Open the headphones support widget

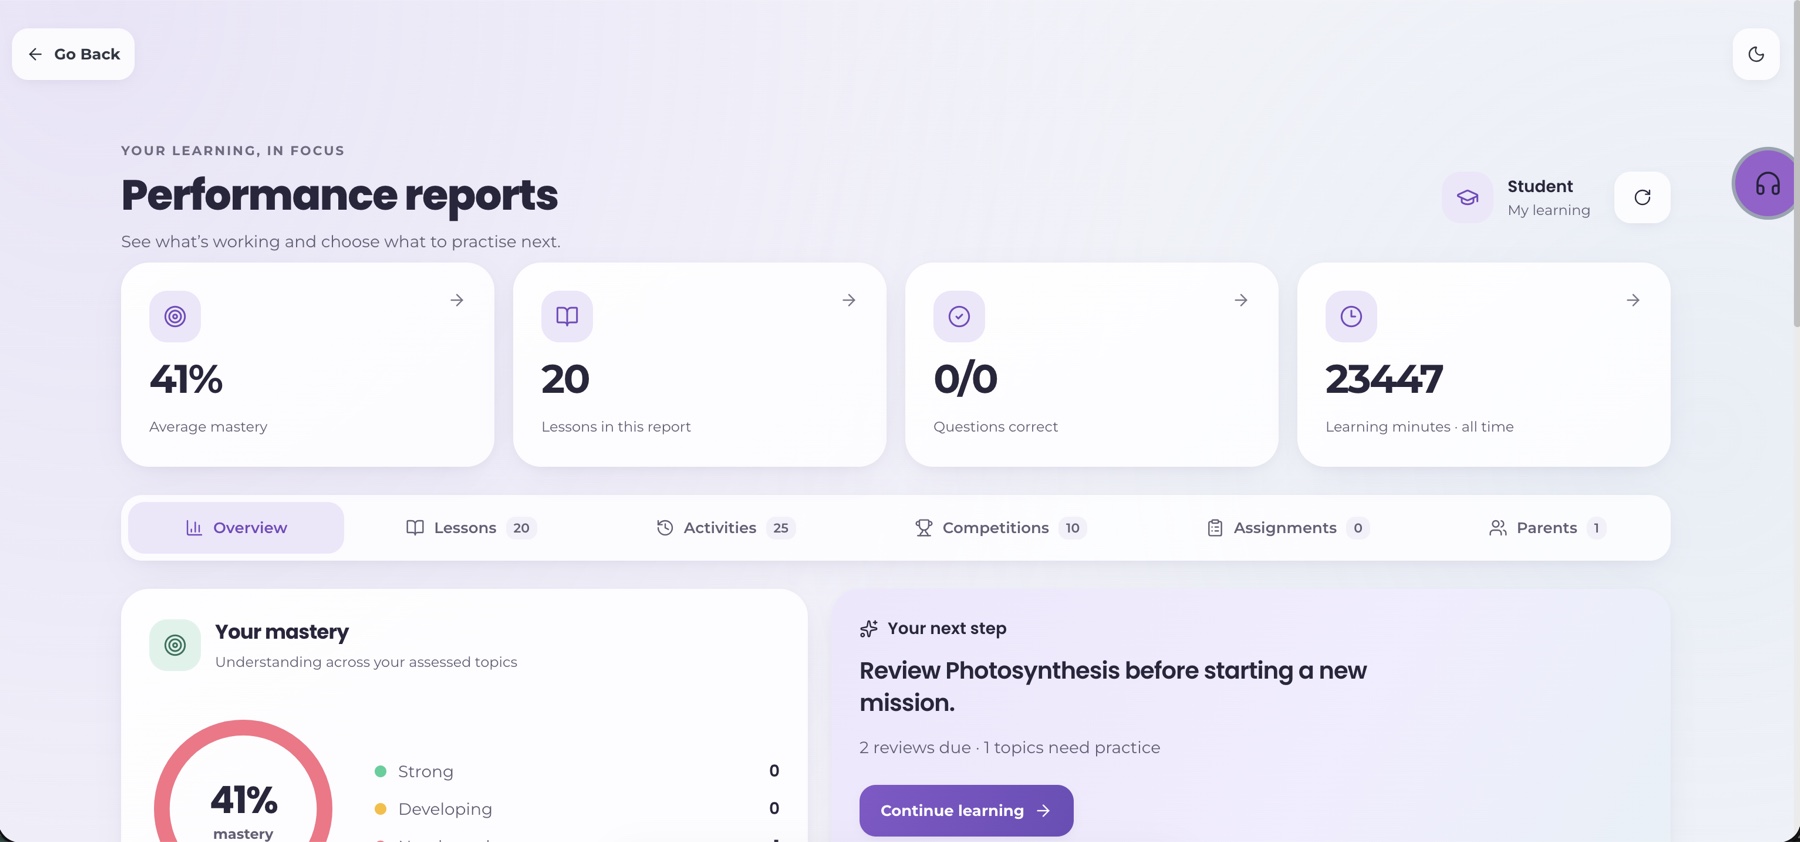click(1767, 184)
